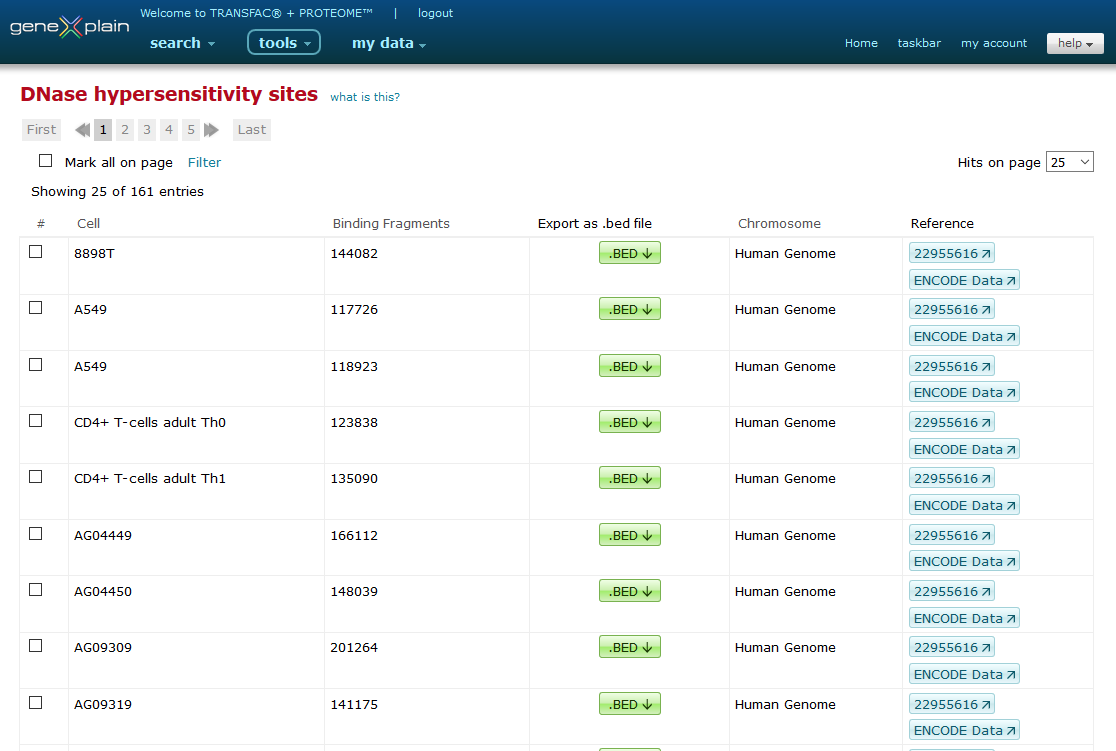The height and width of the screenshot is (751, 1116).
Task: Tick checkbox for CD4+ T-cells adult Th0
Action: click(36, 421)
